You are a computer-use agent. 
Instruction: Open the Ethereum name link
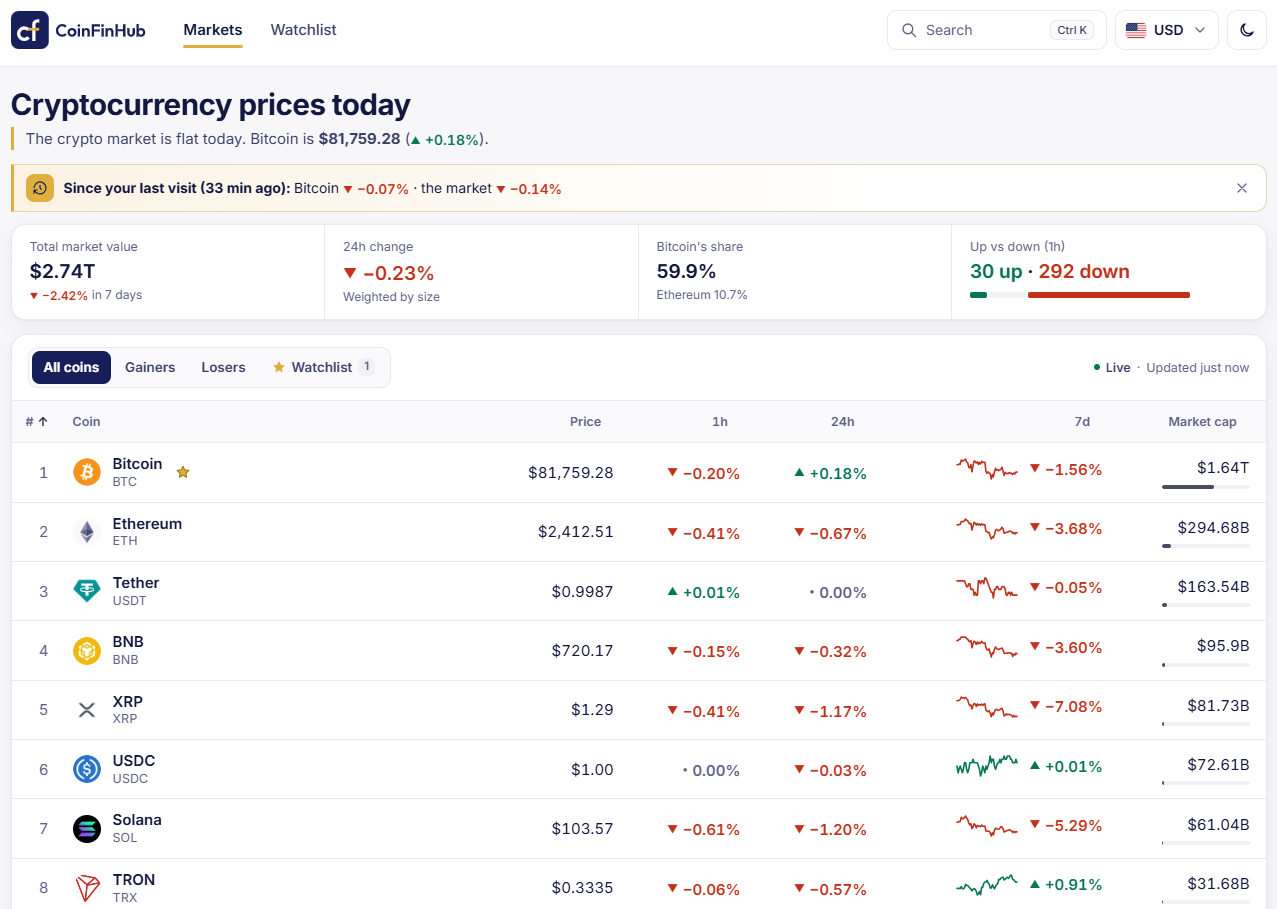point(147,524)
